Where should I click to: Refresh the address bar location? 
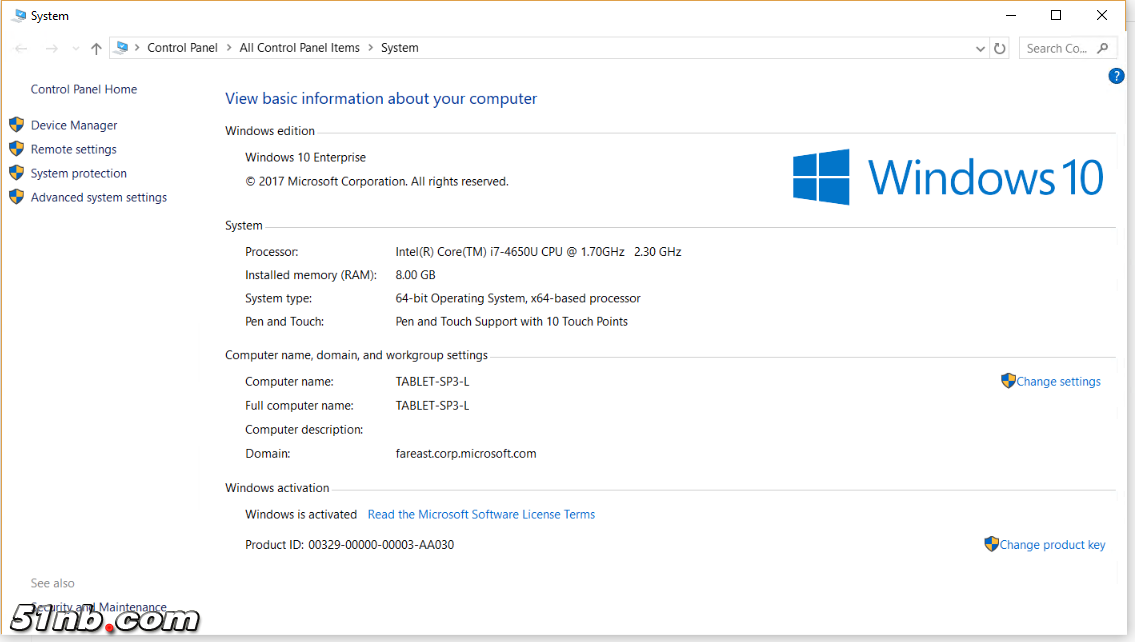999,48
